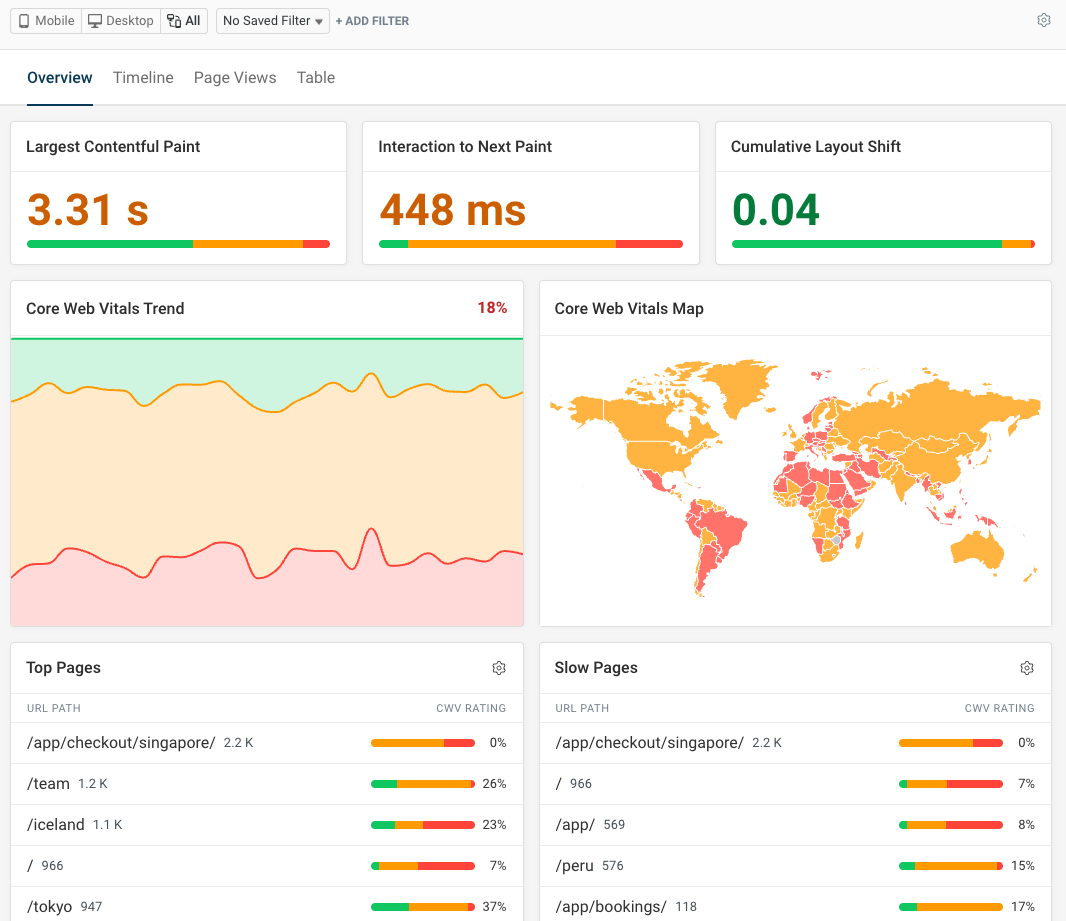
Task: Open the Page Views tab
Action: [x=235, y=77]
